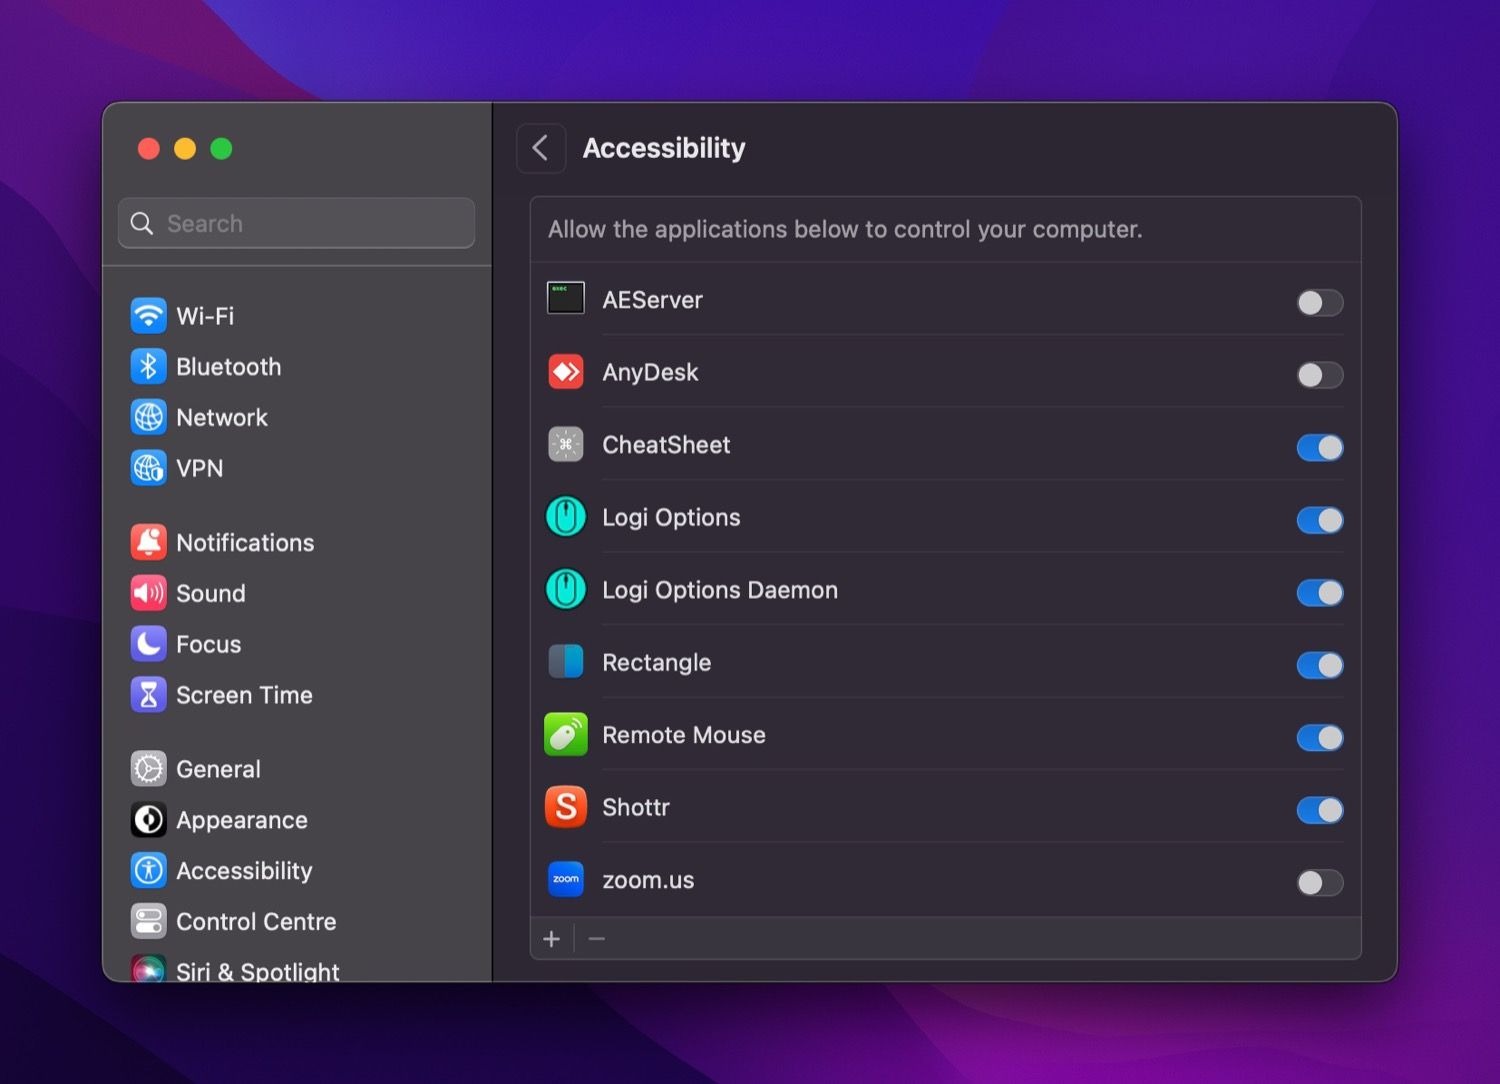
Task: Click the Accessibility sidebar icon
Action: tap(149, 871)
